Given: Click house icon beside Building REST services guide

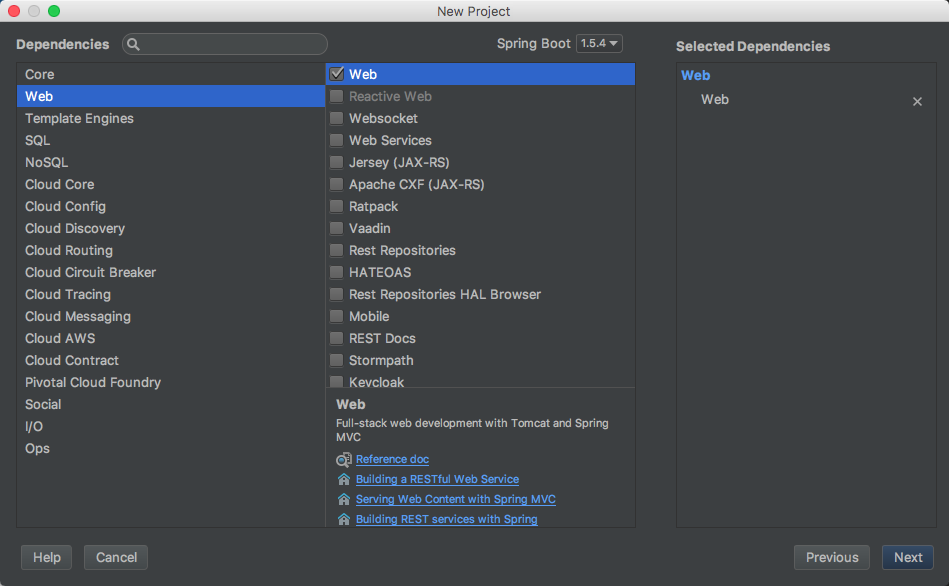Looking at the screenshot, I should tap(344, 520).
